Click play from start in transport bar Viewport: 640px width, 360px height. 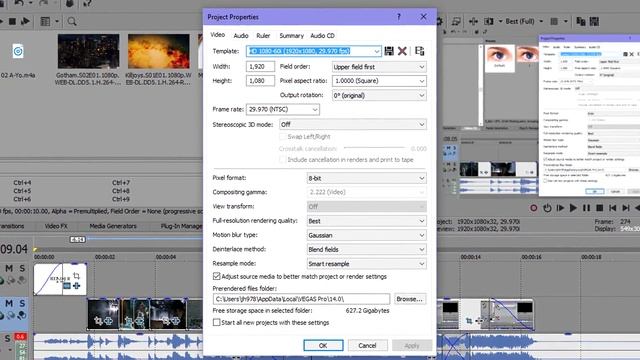560,208
